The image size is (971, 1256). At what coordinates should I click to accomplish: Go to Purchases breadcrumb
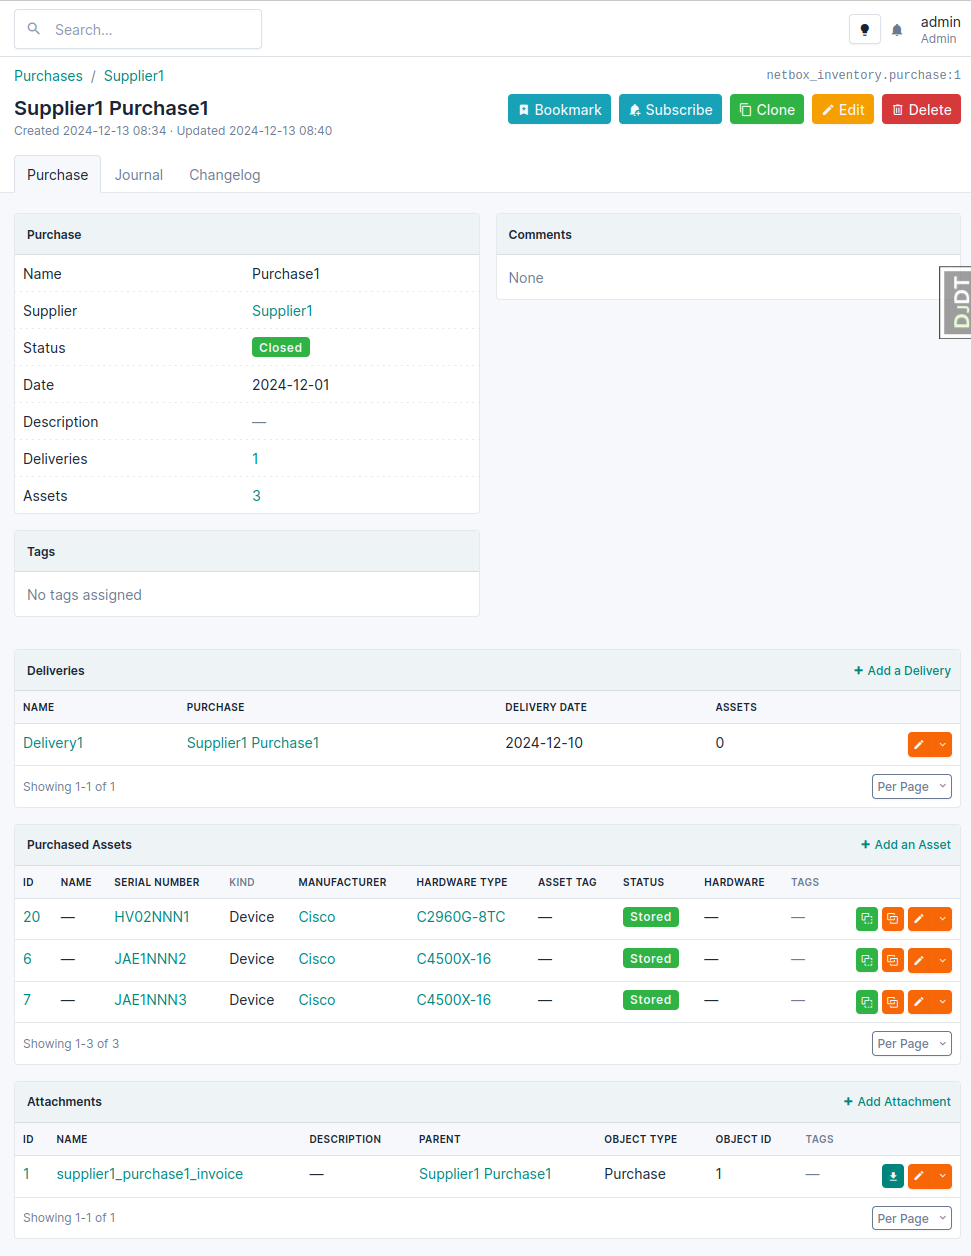click(48, 76)
